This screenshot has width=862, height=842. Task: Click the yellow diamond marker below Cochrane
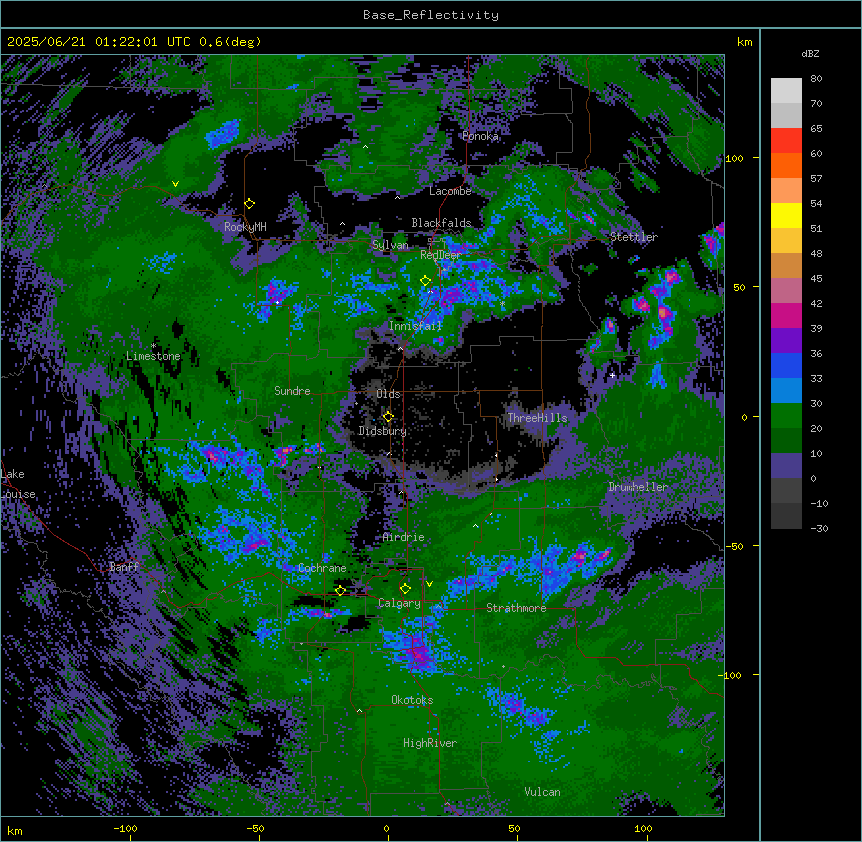(340, 590)
